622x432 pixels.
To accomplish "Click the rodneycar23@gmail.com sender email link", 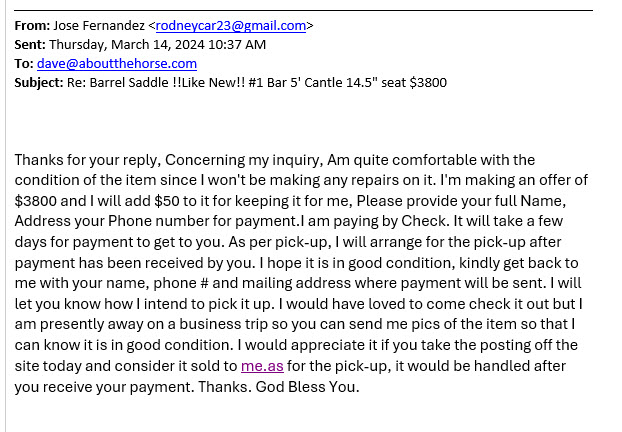I will click(231, 26).
